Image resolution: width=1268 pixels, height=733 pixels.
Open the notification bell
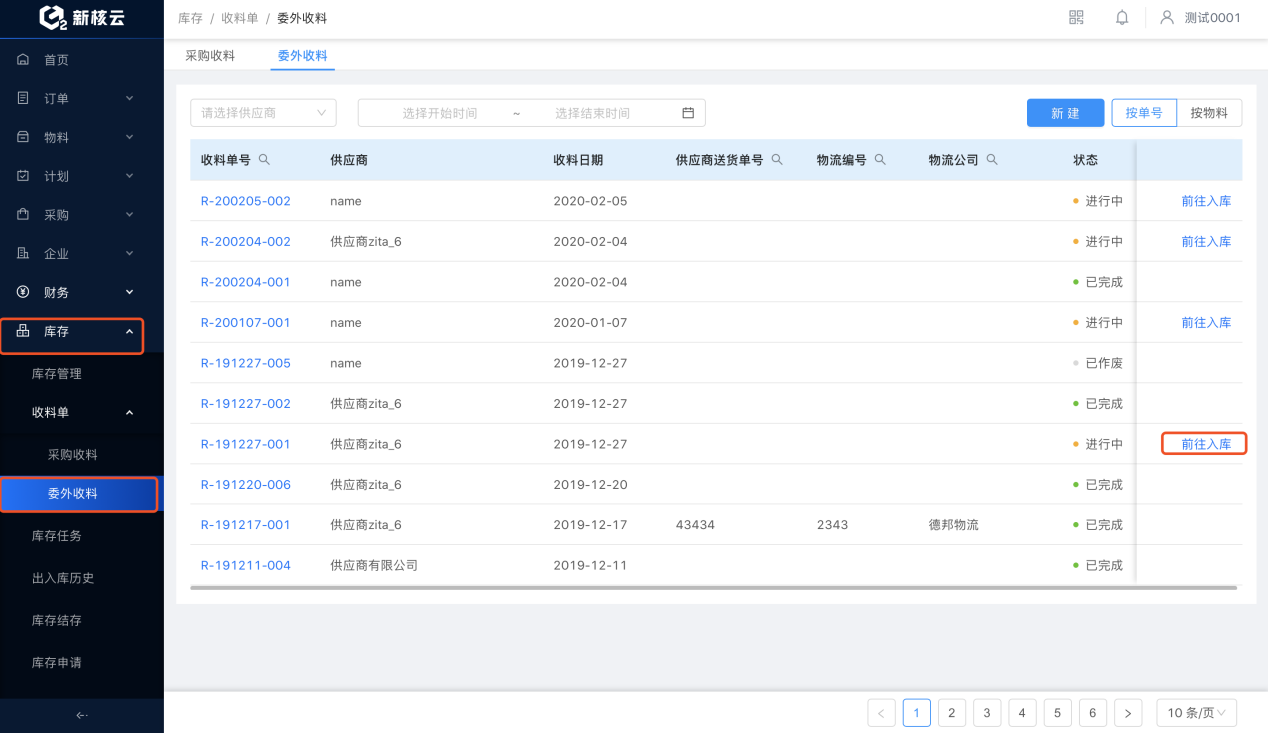pos(1122,17)
